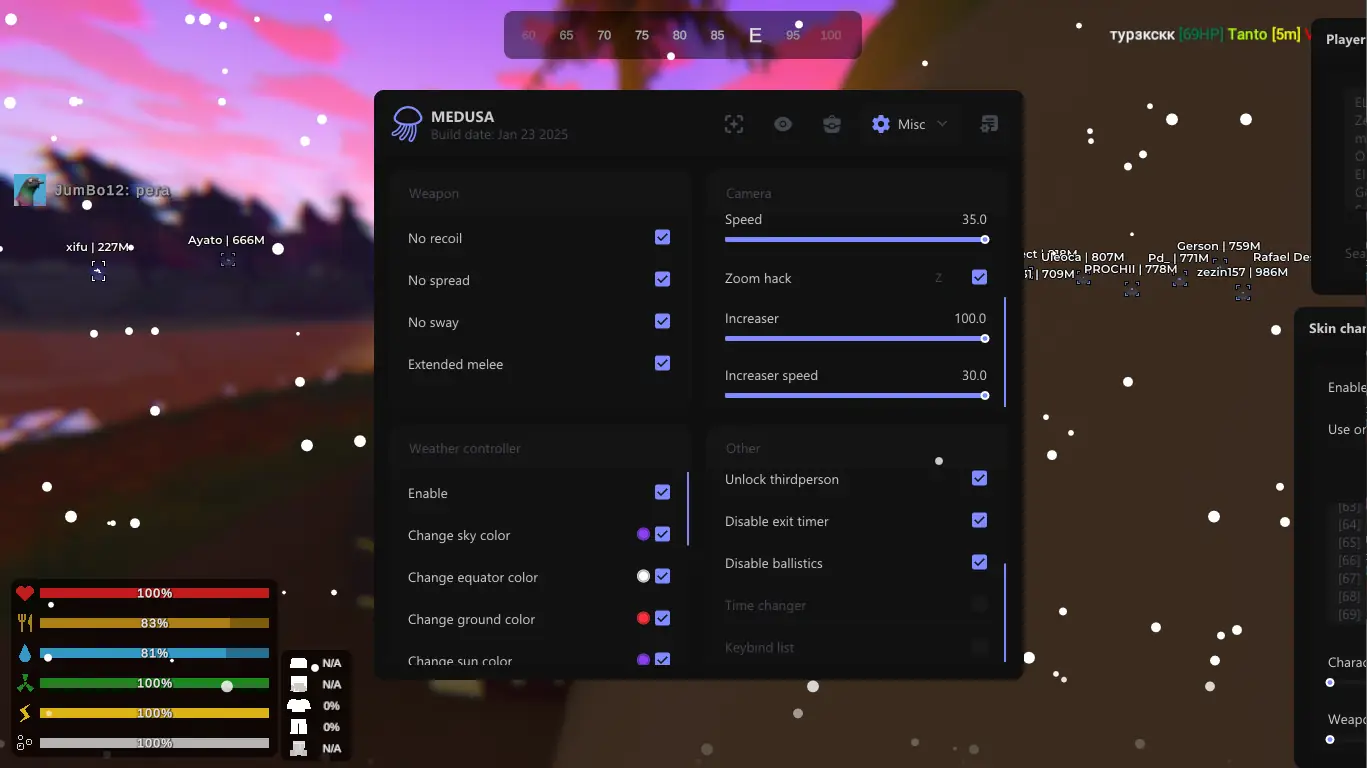
Task: Expand the Misc dropdown chevron
Action: (x=942, y=124)
